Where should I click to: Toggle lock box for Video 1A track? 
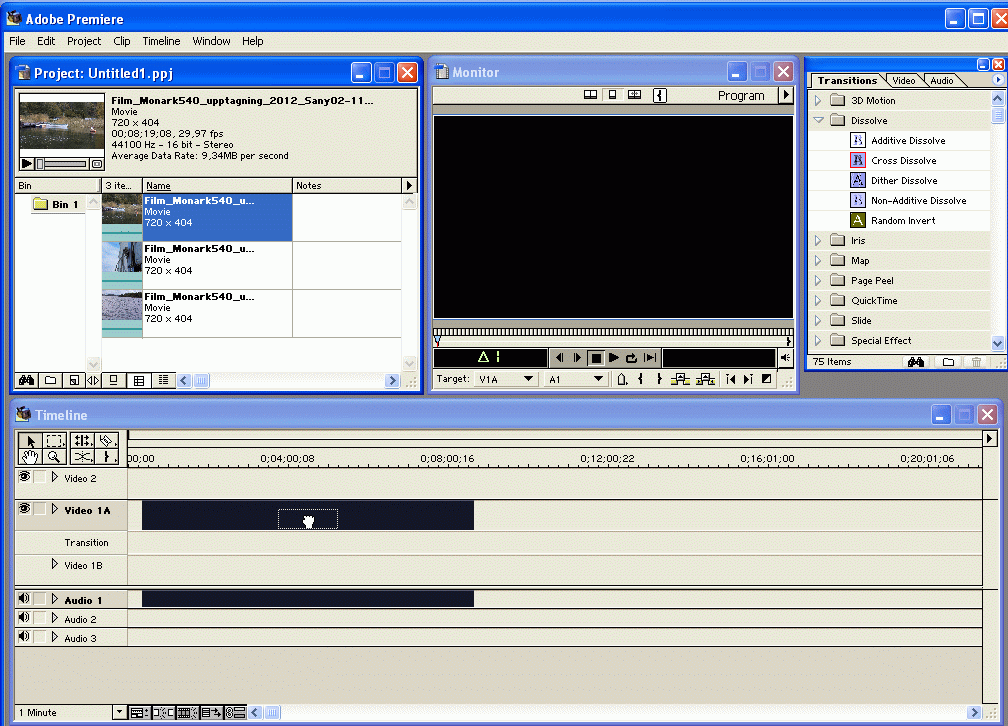40,509
